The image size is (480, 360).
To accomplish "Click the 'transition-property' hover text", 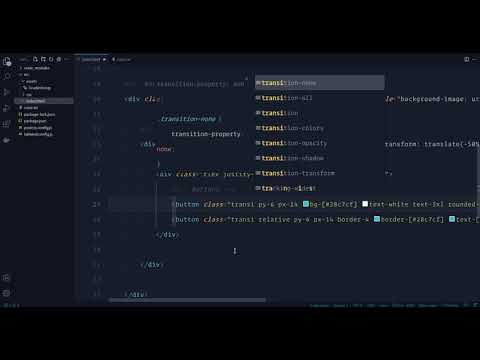I will 206,134.
